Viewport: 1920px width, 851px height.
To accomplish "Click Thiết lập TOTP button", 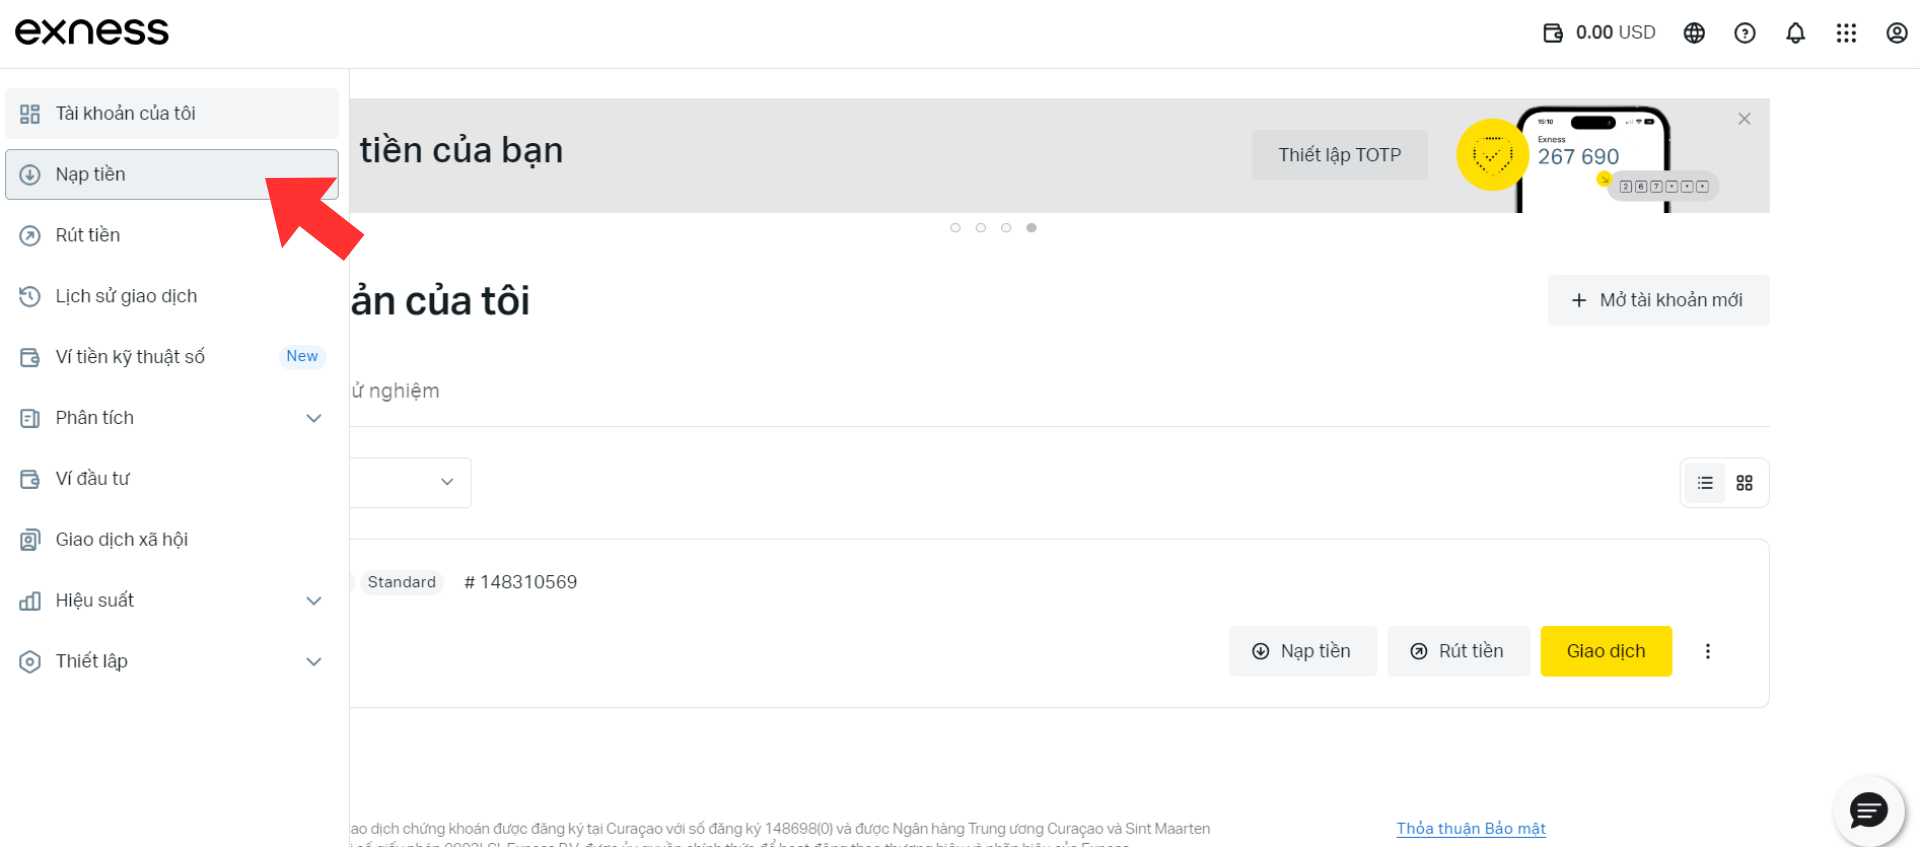I will (x=1339, y=155).
